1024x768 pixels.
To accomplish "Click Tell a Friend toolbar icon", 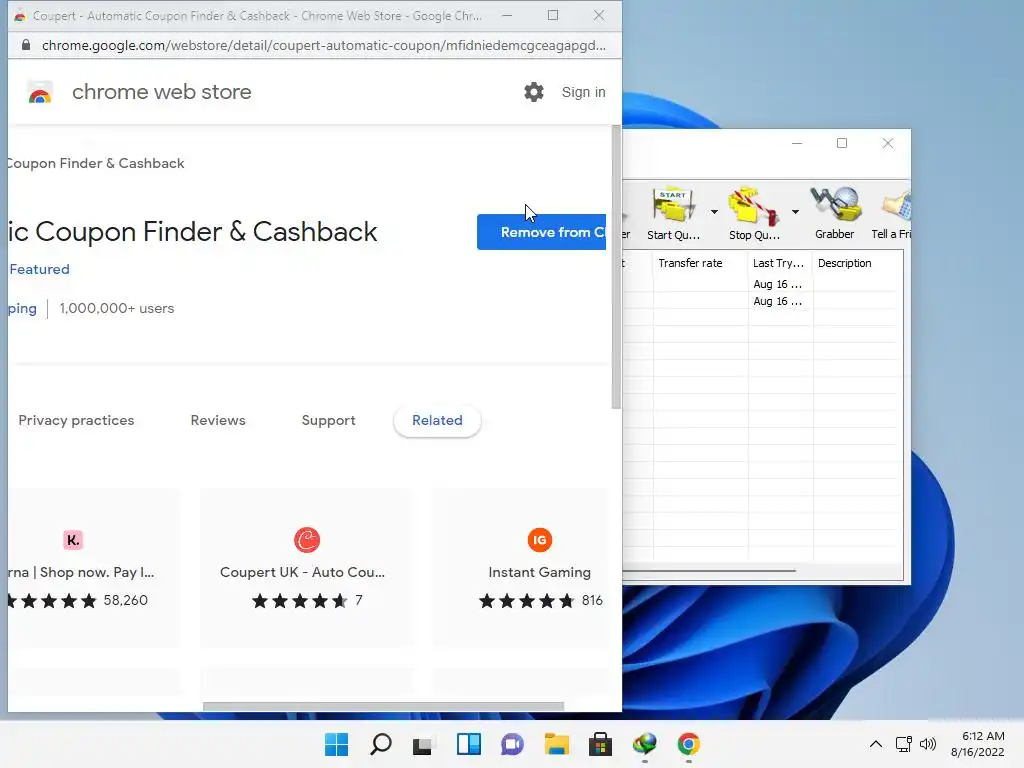I will (896, 204).
